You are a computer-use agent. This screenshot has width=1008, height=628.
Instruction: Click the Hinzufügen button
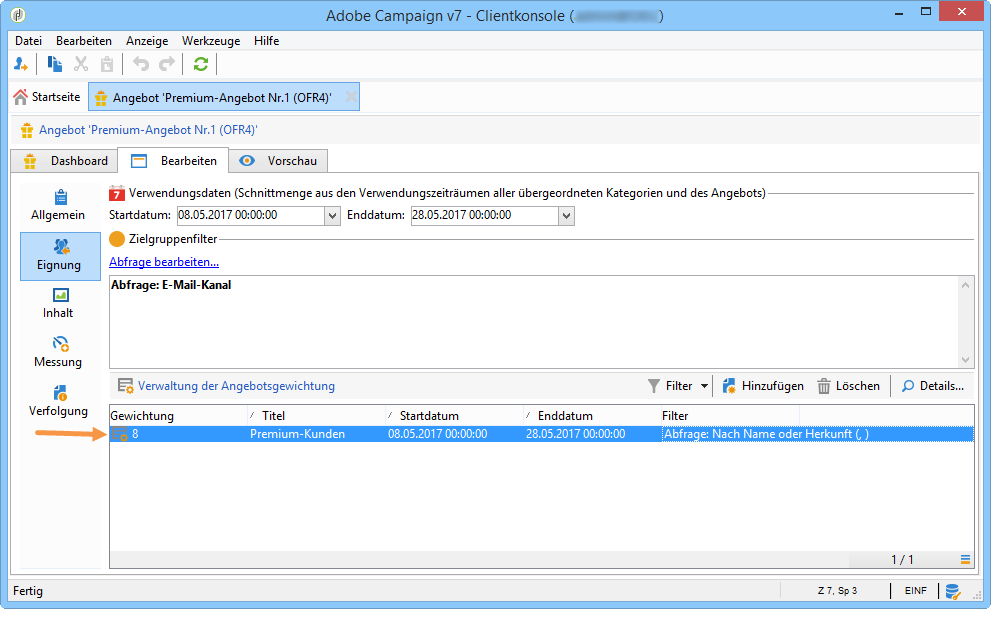pyautogui.click(x=763, y=386)
